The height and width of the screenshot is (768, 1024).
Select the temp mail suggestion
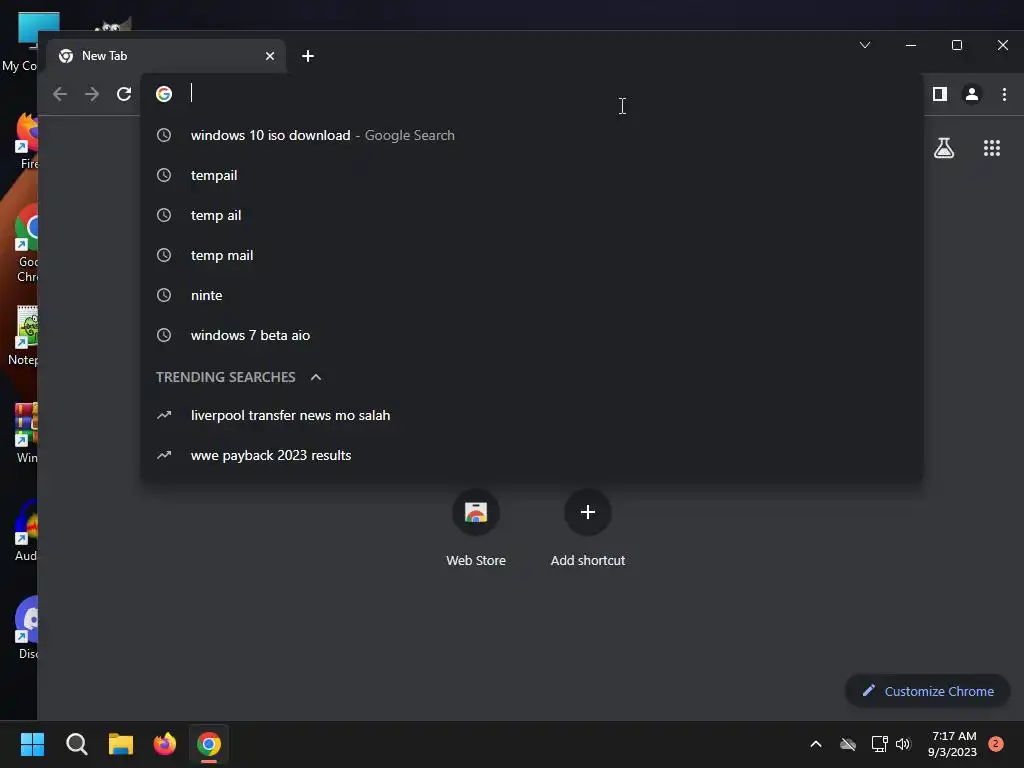pos(532,255)
